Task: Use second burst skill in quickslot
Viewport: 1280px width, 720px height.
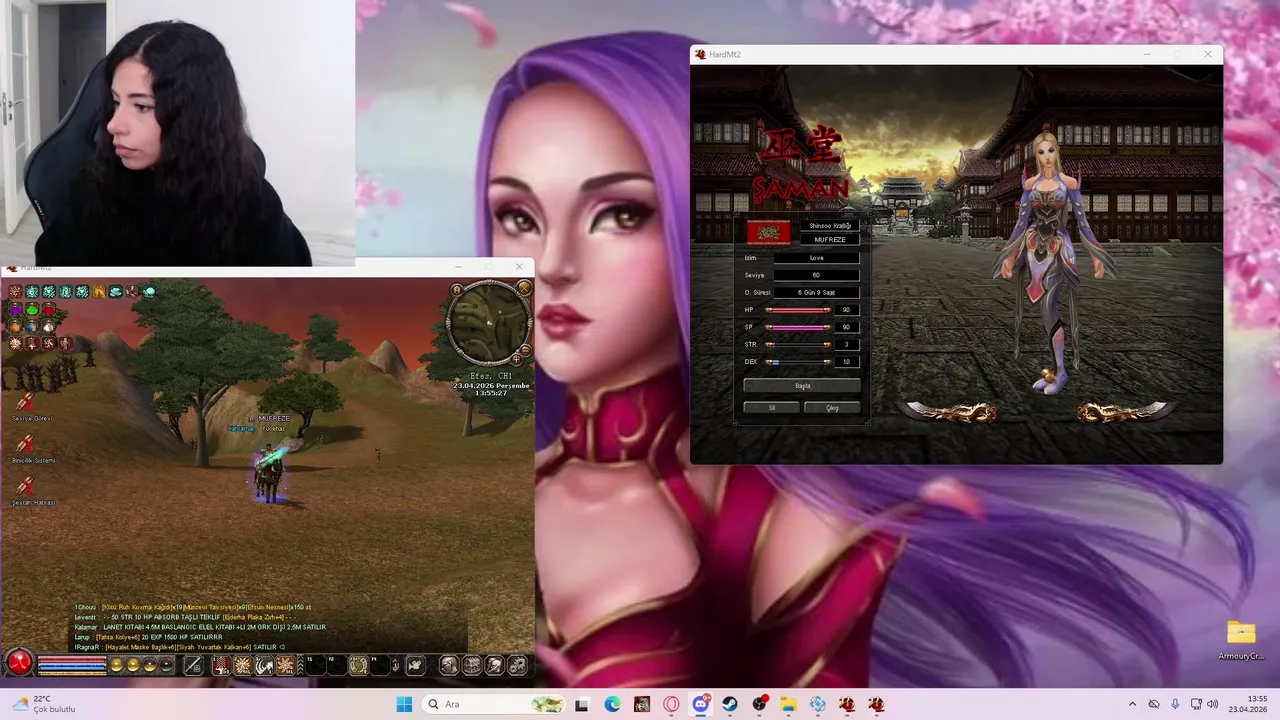Action: pos(243,665)
